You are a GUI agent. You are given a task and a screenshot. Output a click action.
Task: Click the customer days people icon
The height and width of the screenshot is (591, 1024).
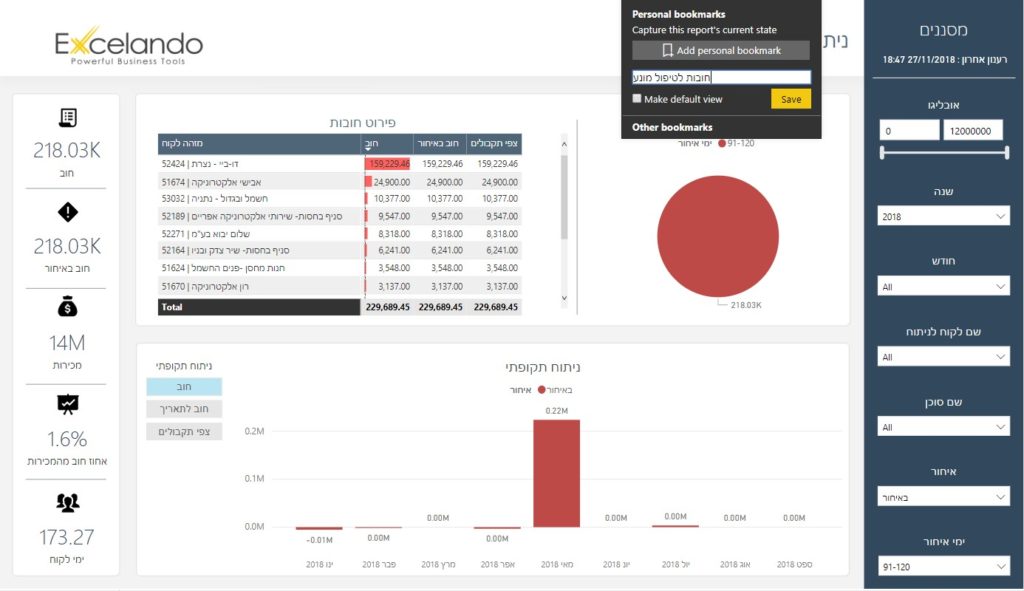tap(68, 502)
